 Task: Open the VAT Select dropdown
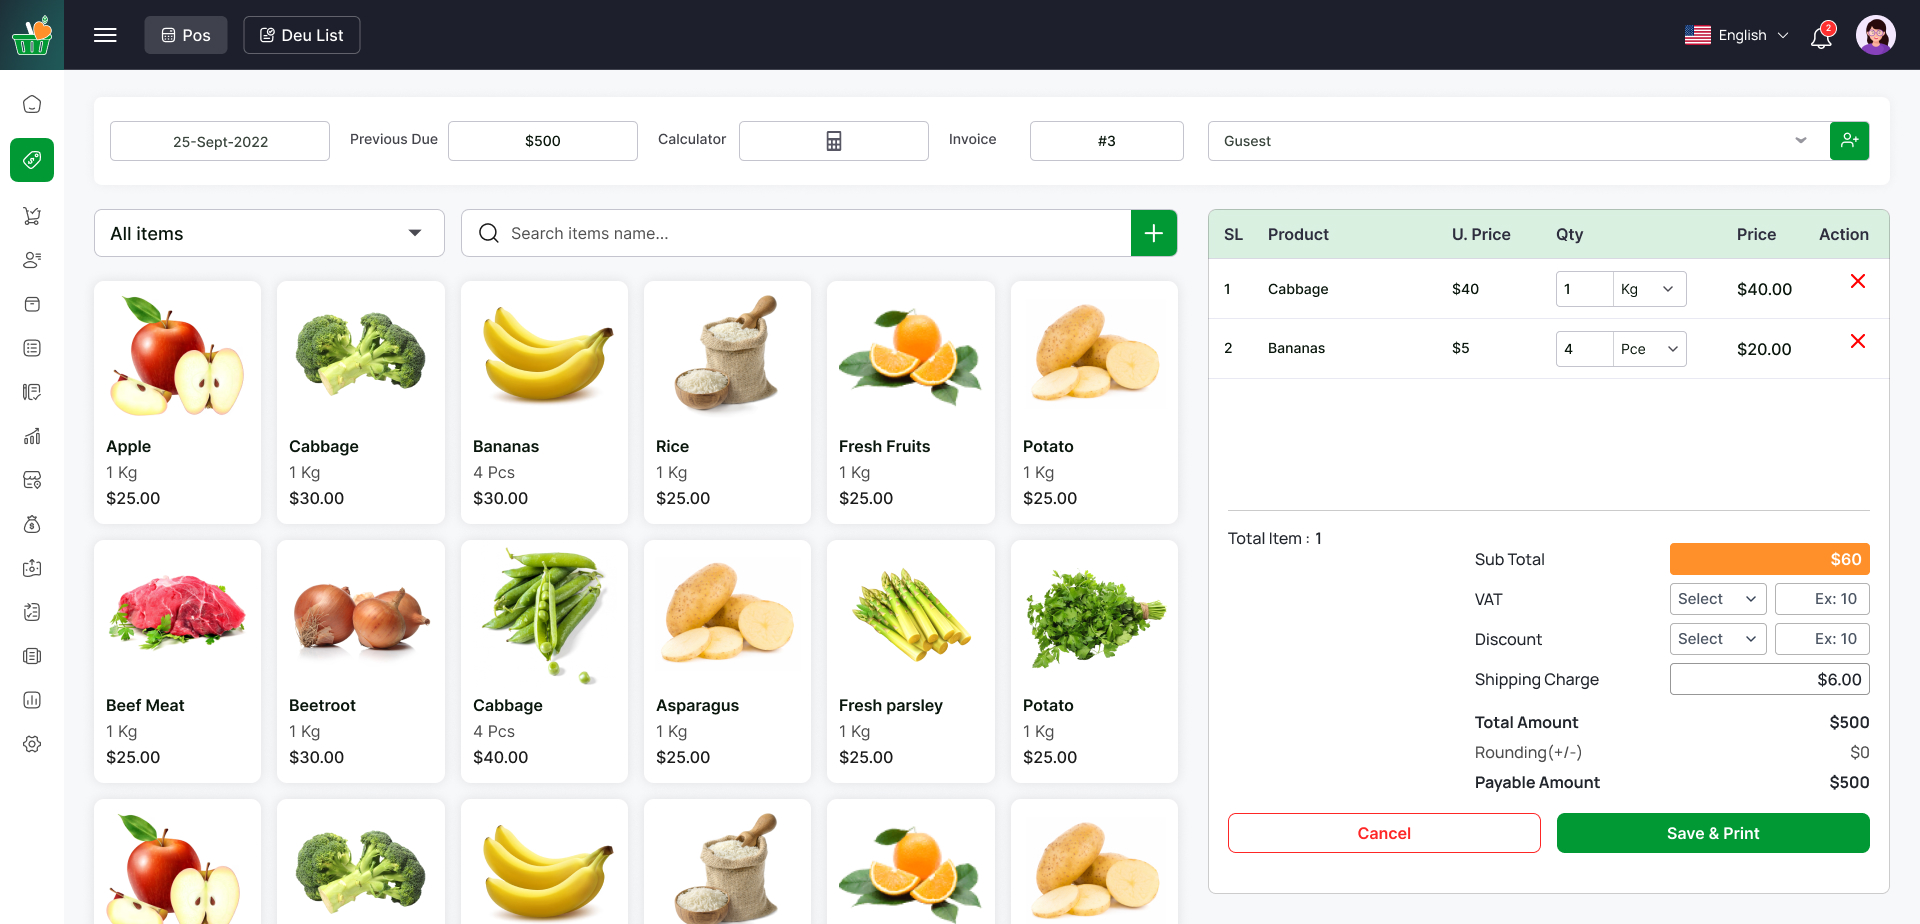pyautogui.click(x=1718, y=598)
